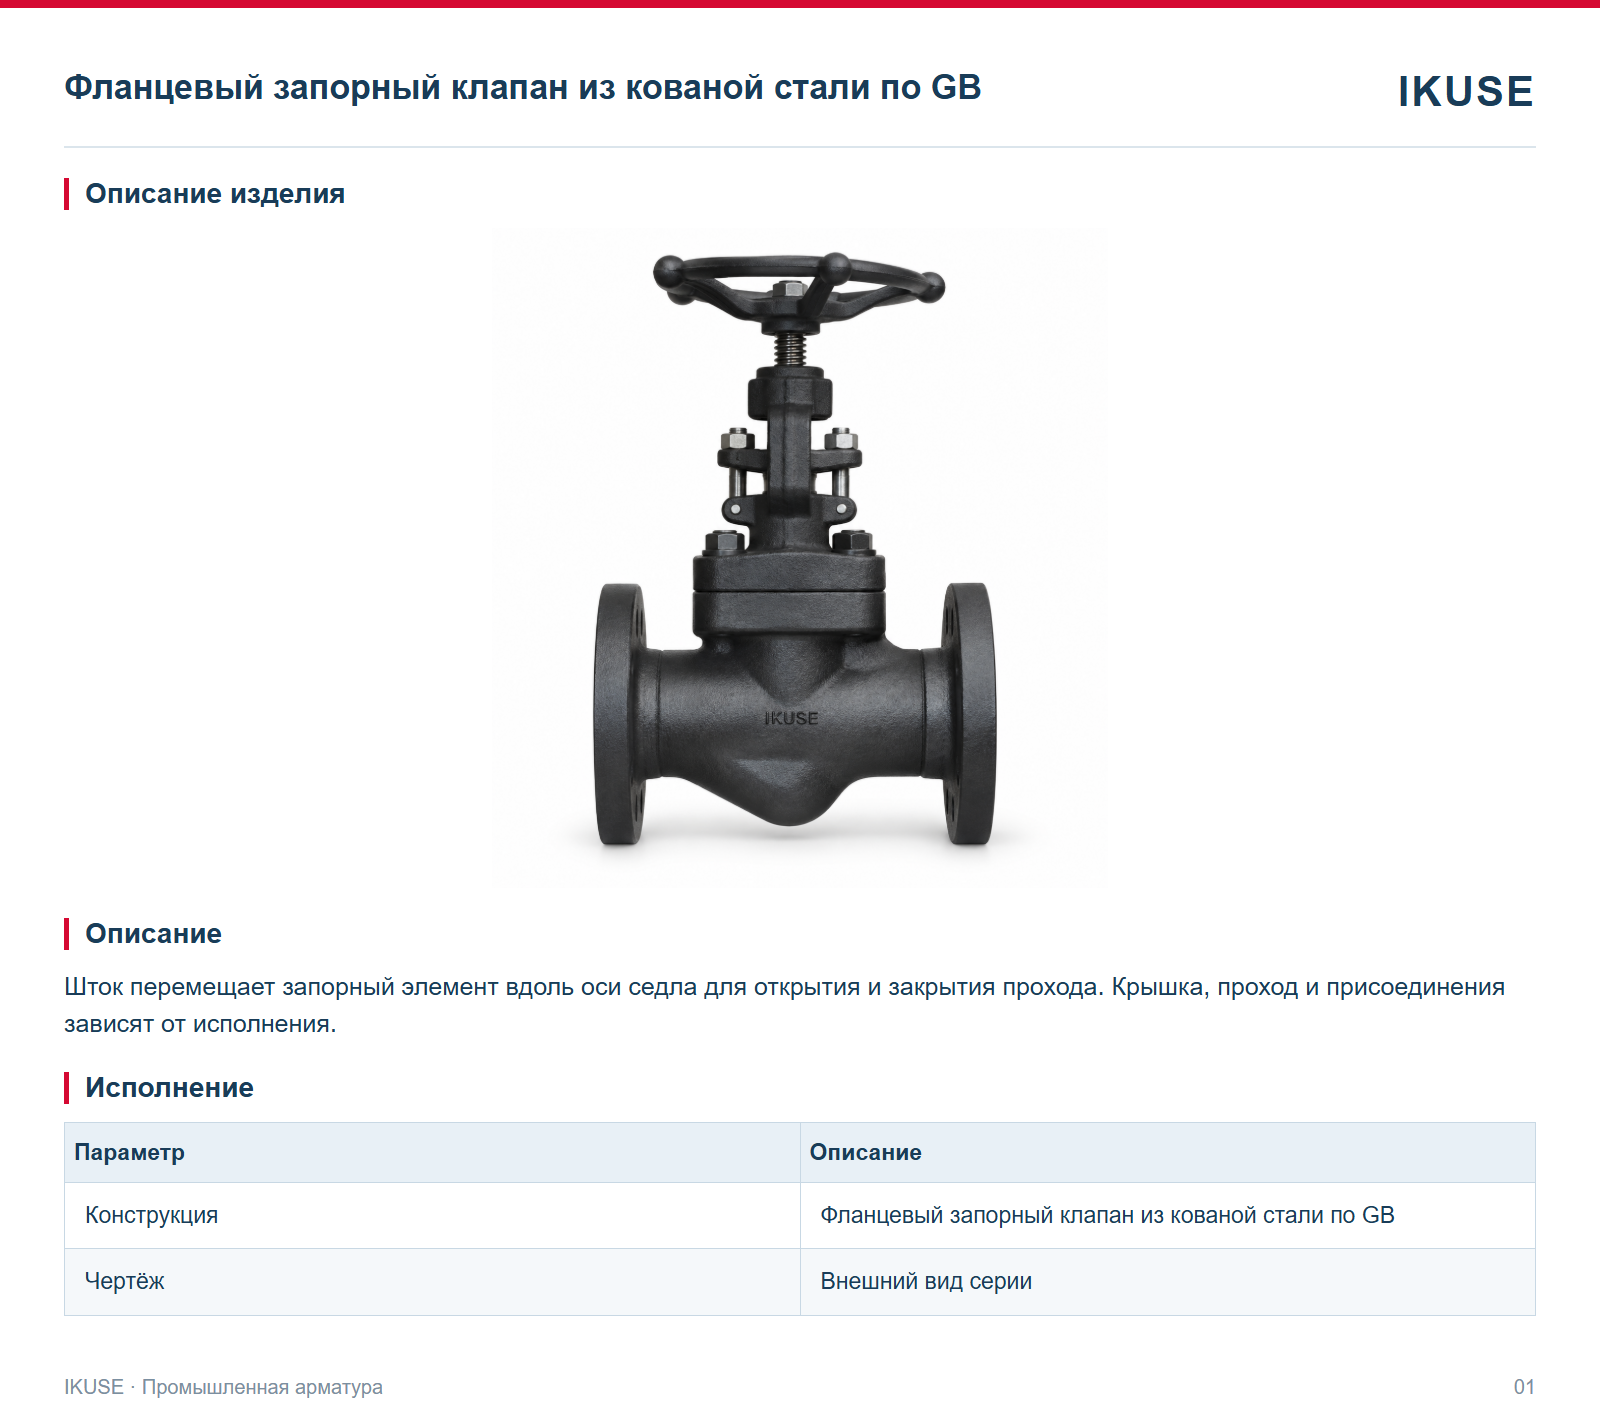Image resolution: width=1600 pixels, height=1426 pixels.
Task: Open the valve product photo
Action: click(x=799, y=558)
